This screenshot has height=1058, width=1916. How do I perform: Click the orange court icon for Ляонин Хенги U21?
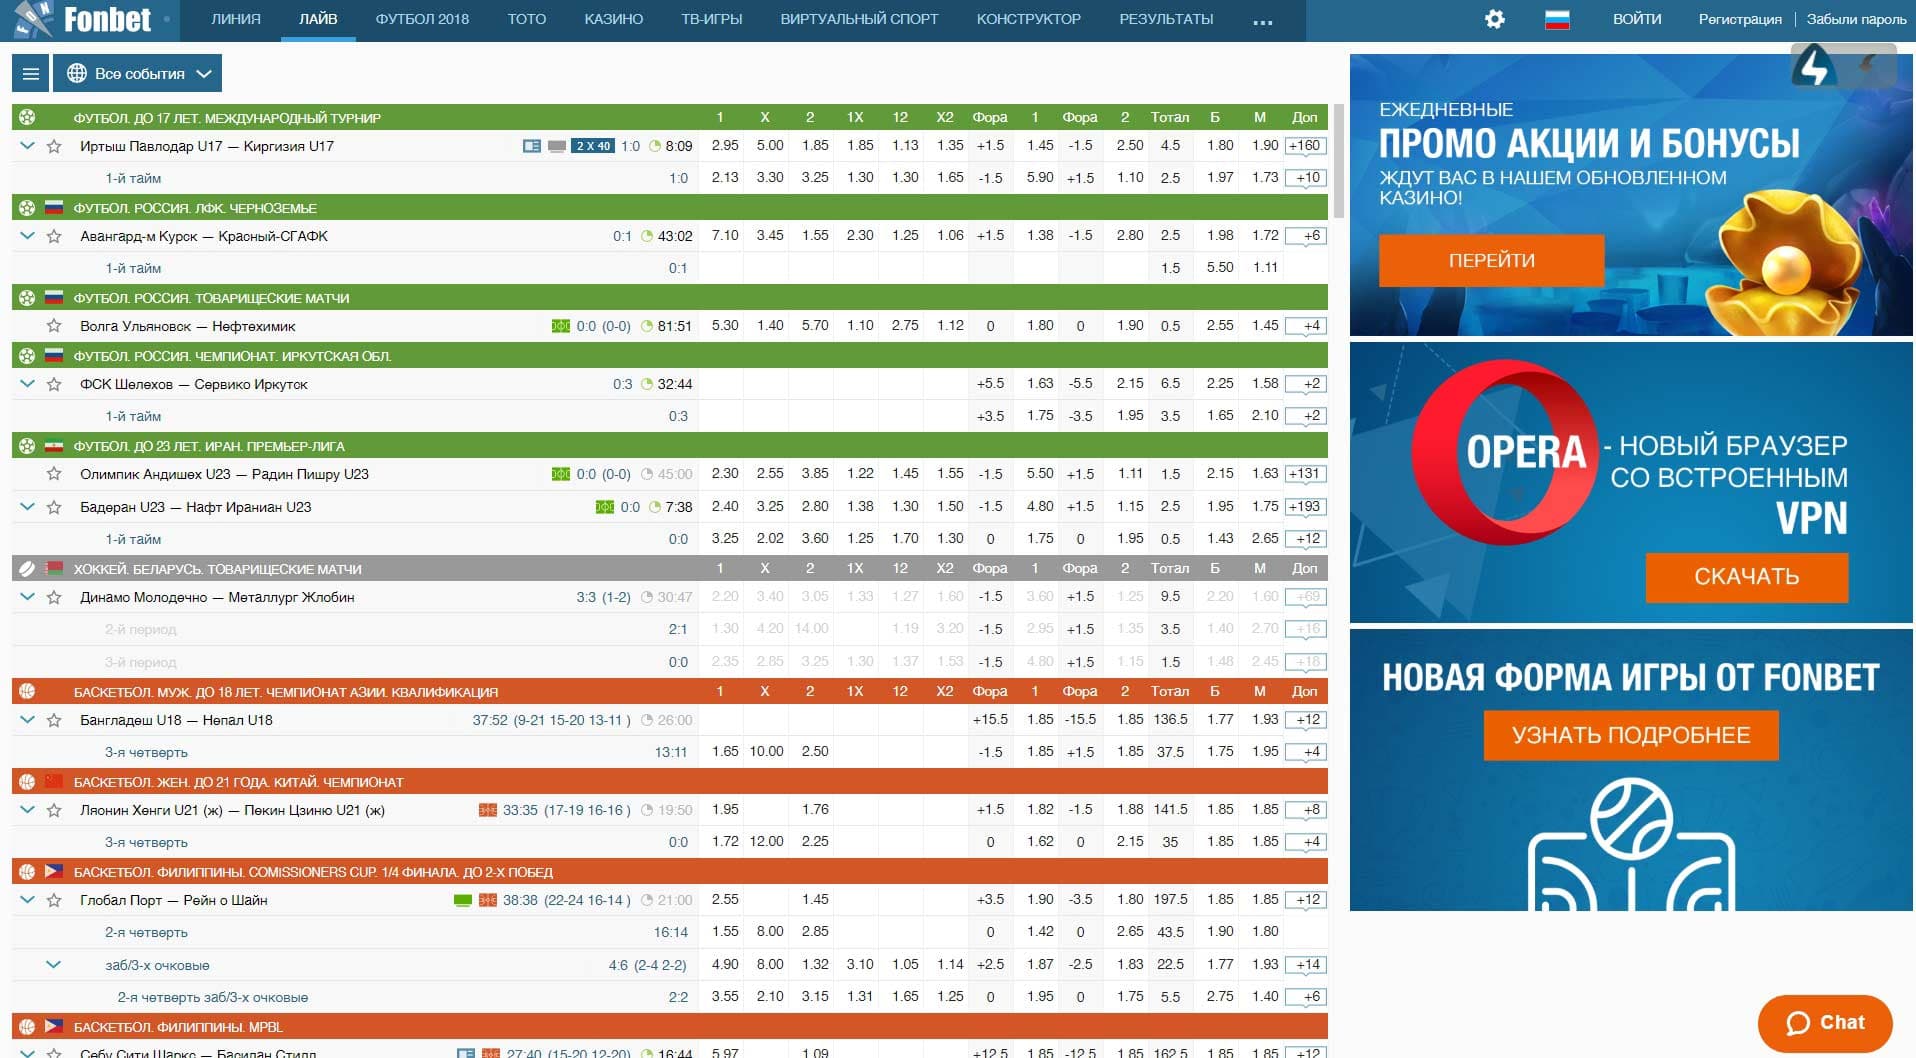(488, 810)
